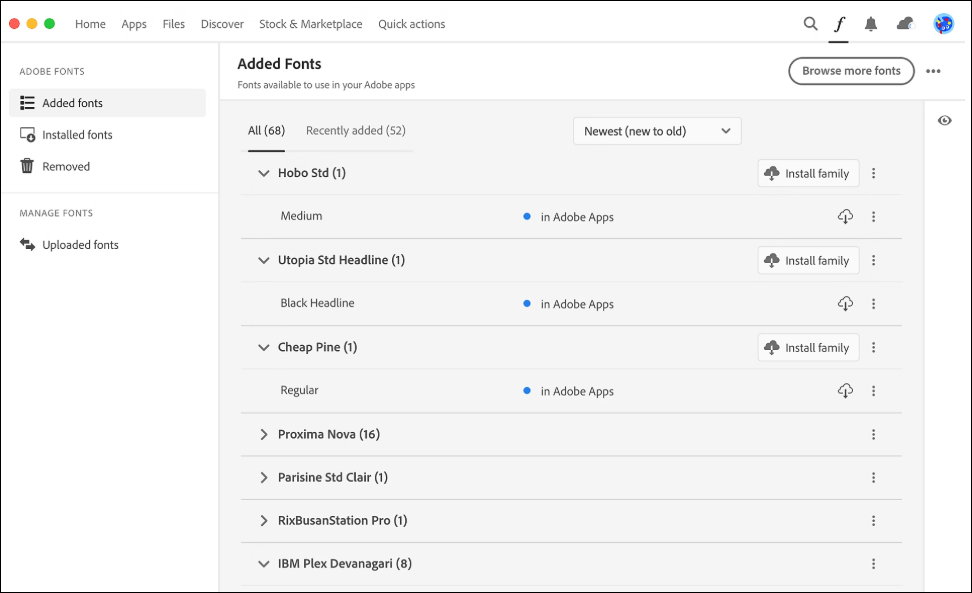Click the header three-dot more menu

[x=934, y=71]
